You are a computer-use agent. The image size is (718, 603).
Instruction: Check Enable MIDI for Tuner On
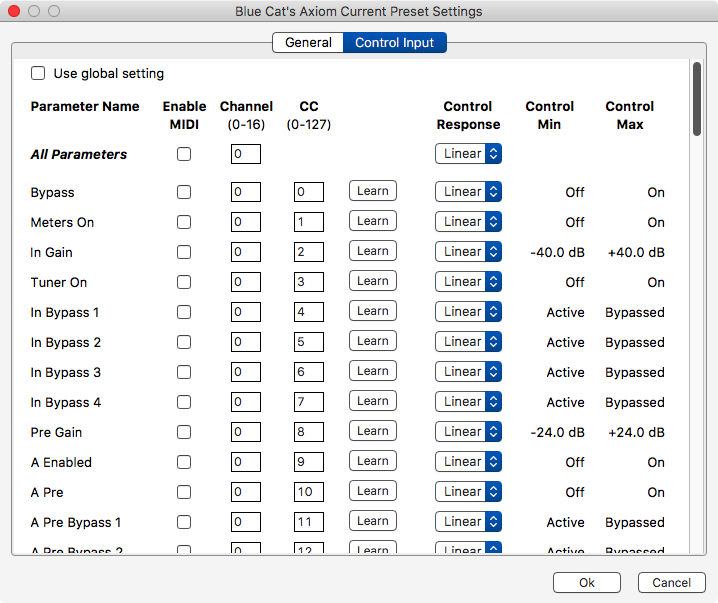pyautogui.click(x=184, y=282)
